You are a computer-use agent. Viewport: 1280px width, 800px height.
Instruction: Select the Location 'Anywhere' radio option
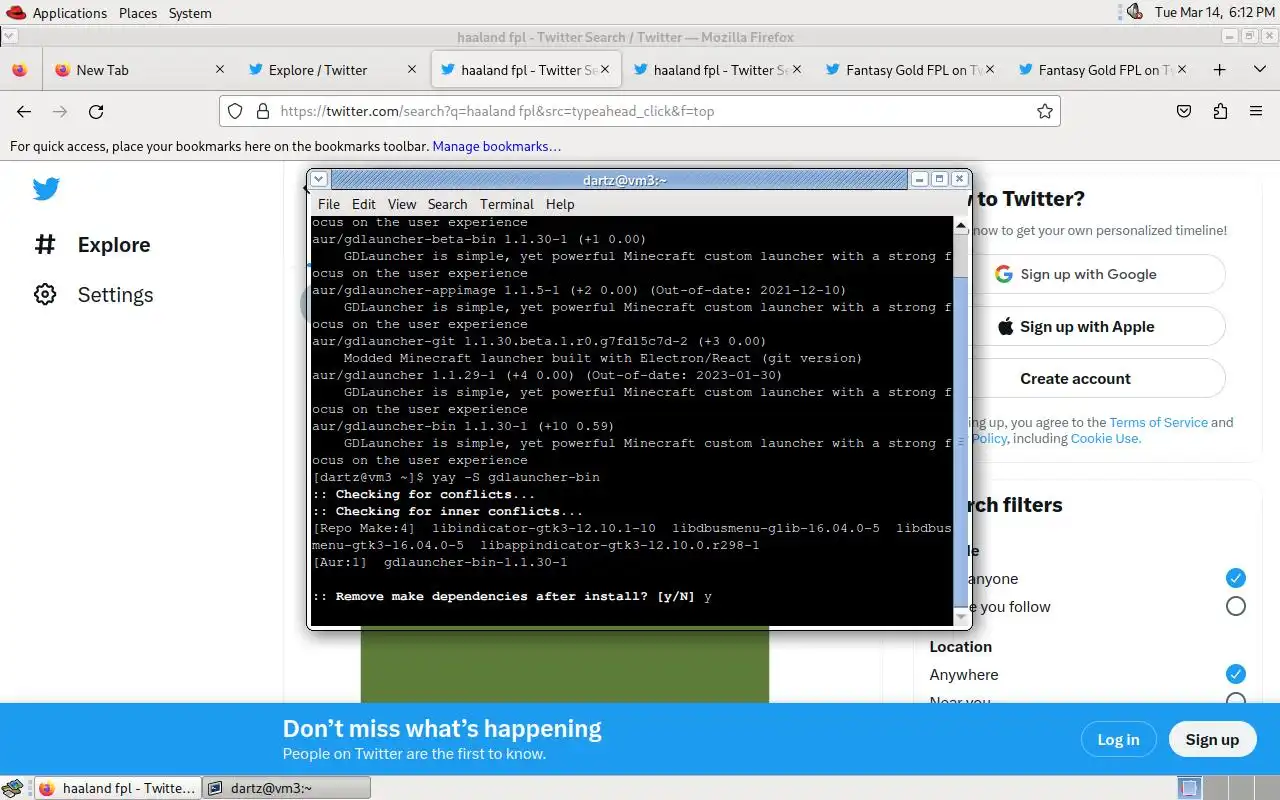coord(1236,674)
